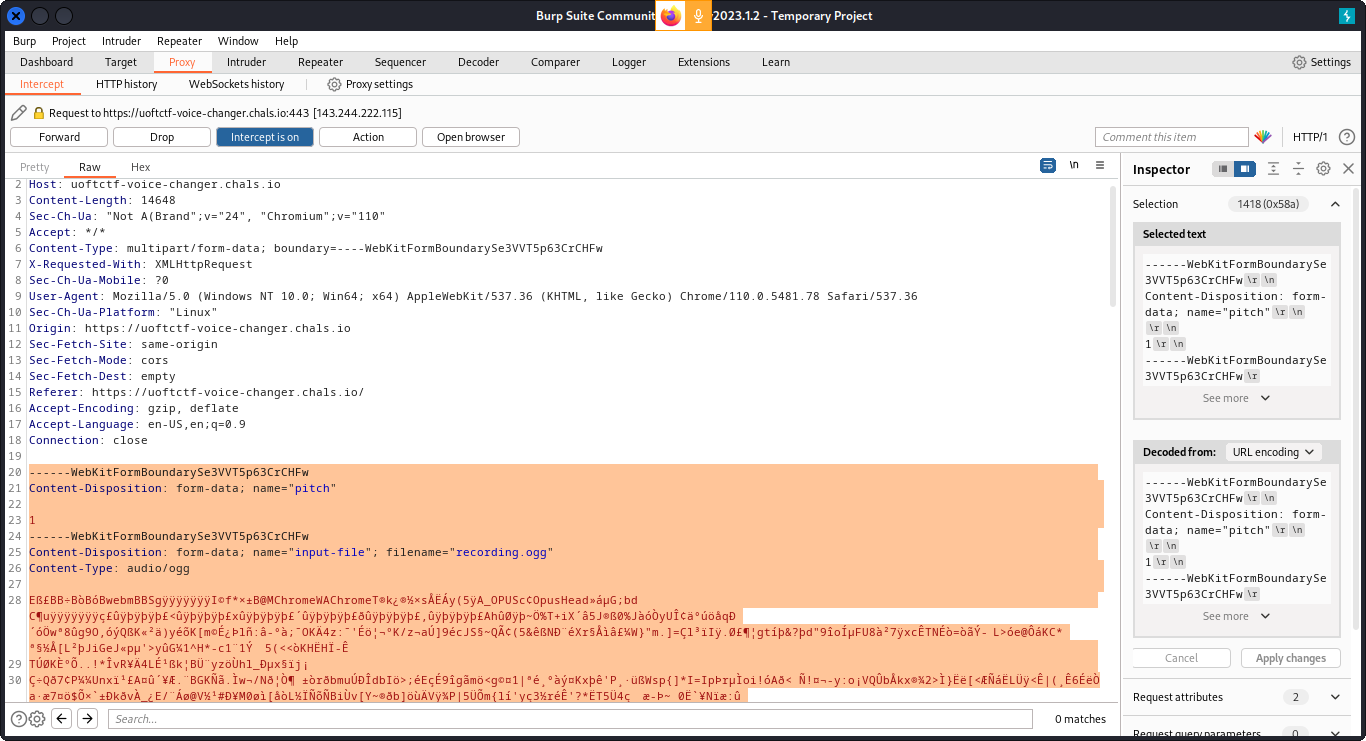Open the Decoded from URL encoding dropdown
The image size is (1366, 741).
click(1273, 452)
